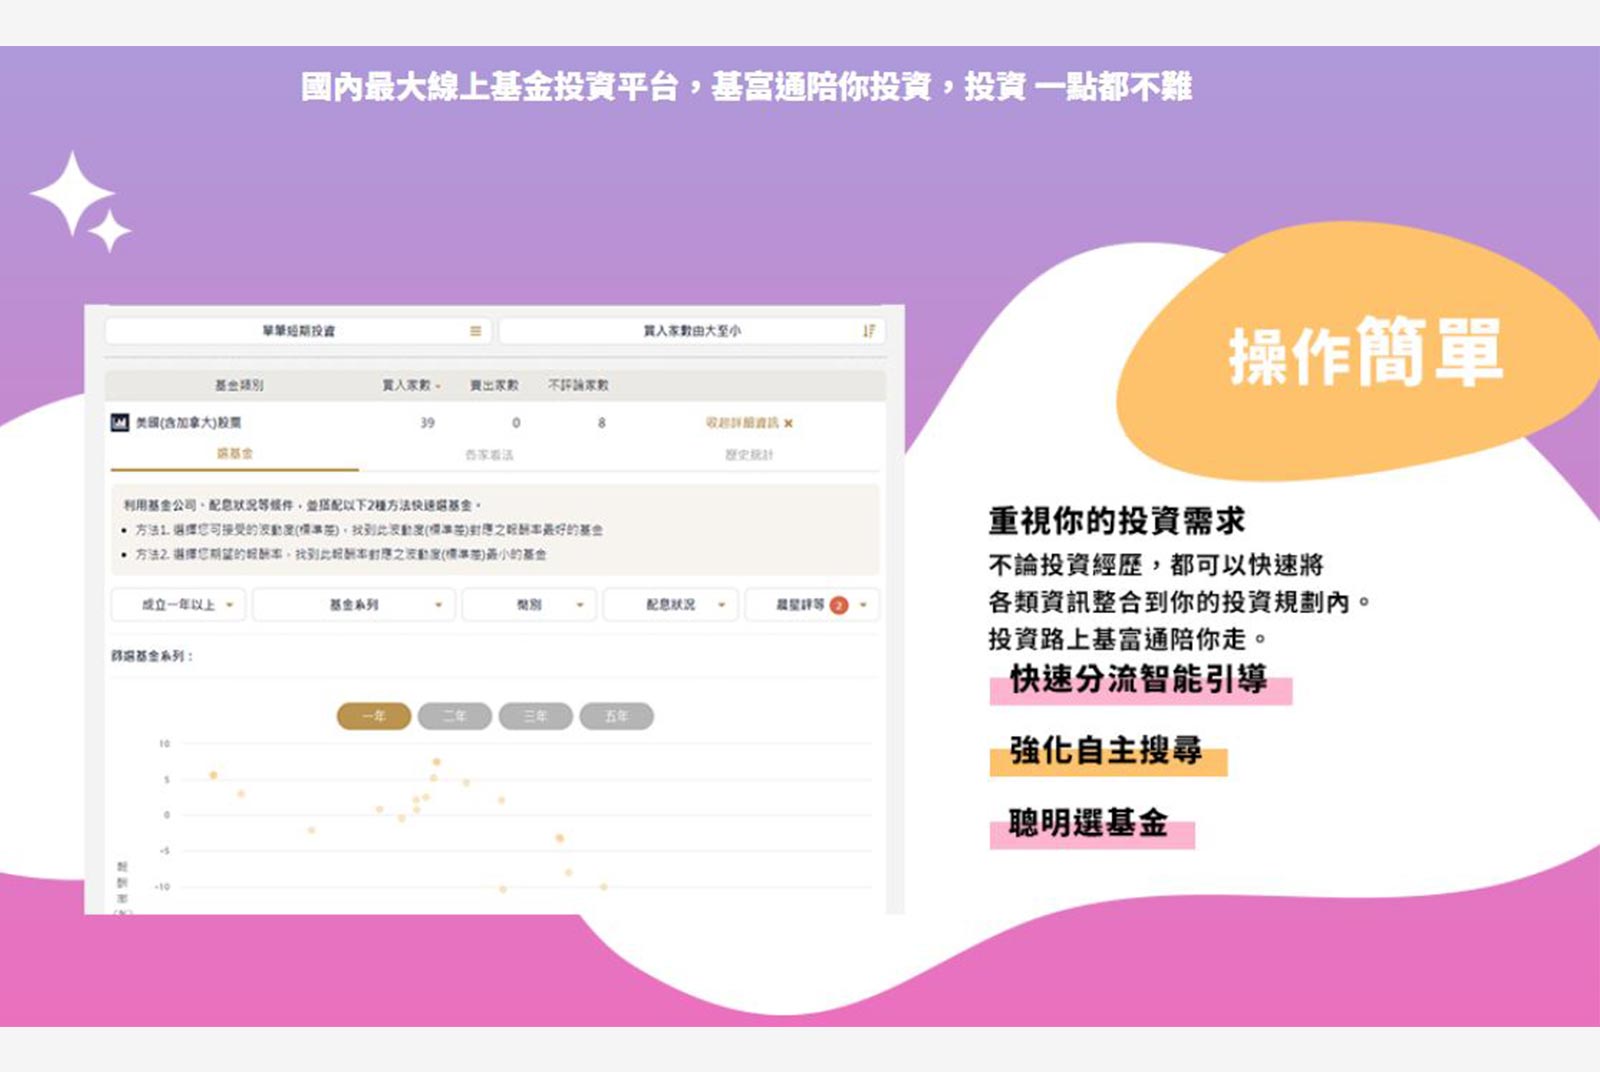The height and width of the screenshot is (1072, 1600).
Task: Click the headline starting with 國內最大線上基金投資平台
Action: click(x=746, y=87)
